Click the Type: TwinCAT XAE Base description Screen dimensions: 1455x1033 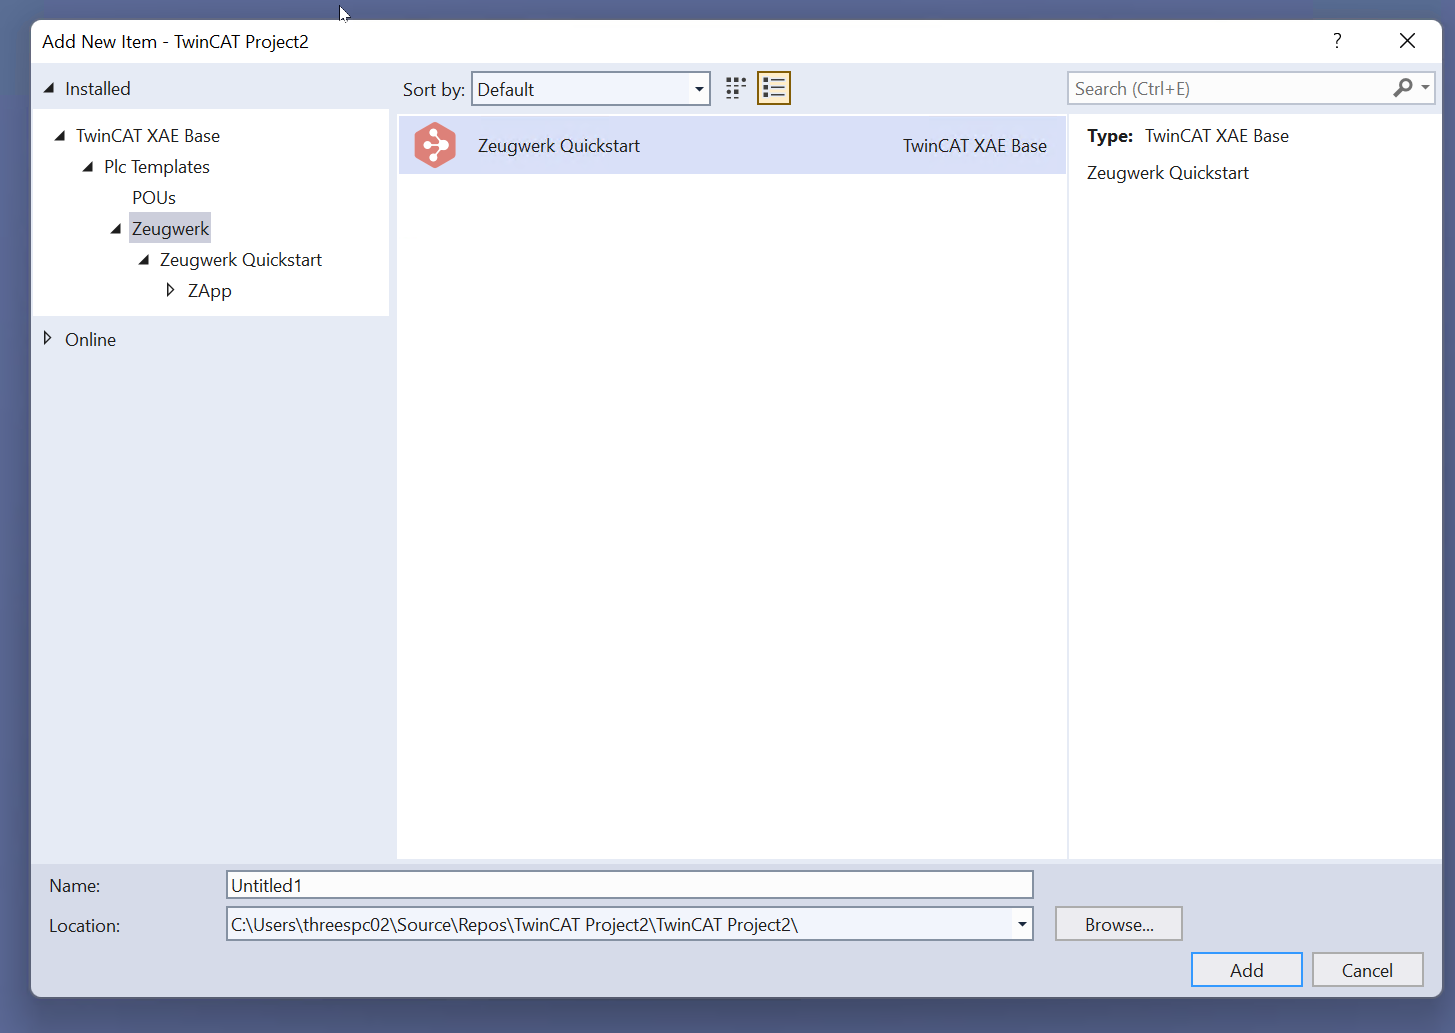tap(1188, 135)
